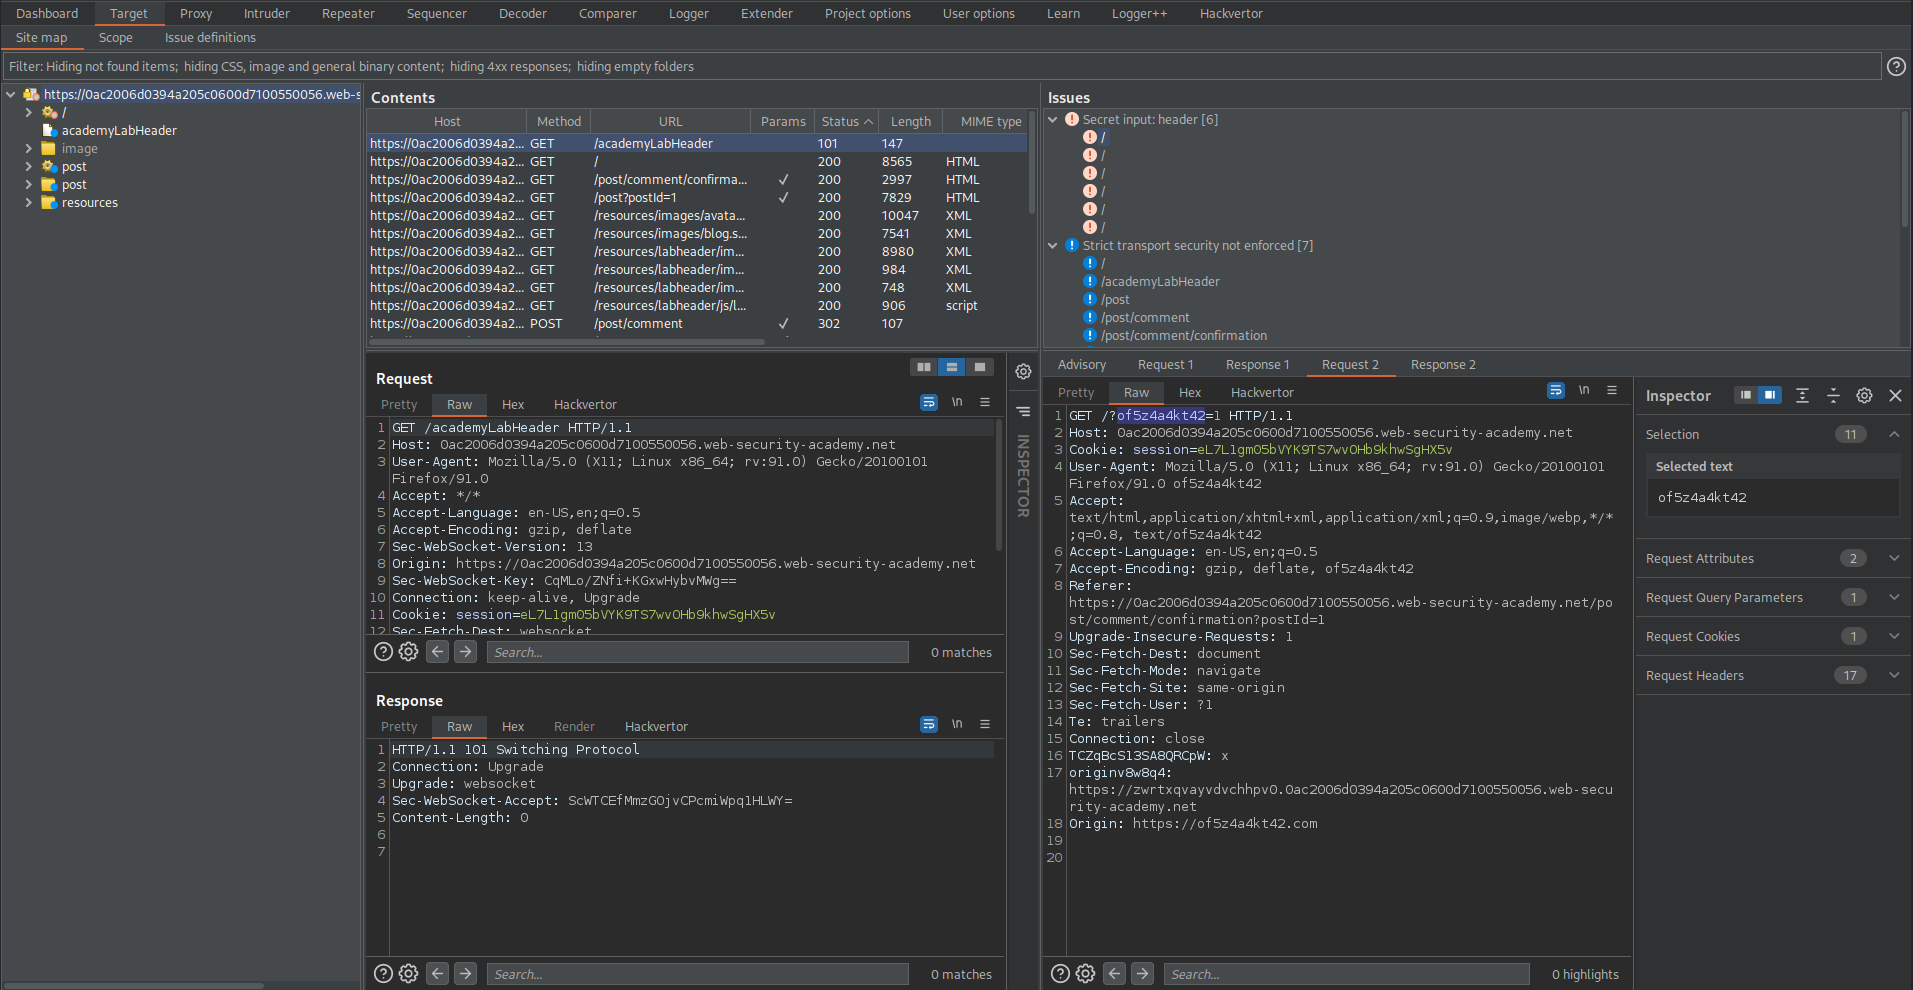Go to next match in Response search
Screen dimensions: 1913x990
click(x=466, y=974)
